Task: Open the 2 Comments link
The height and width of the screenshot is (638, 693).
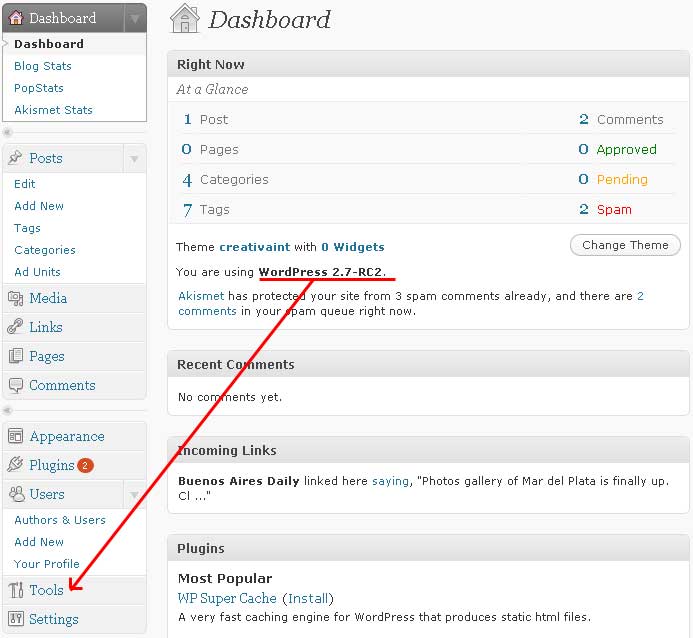Action: [x=583, y=119]
